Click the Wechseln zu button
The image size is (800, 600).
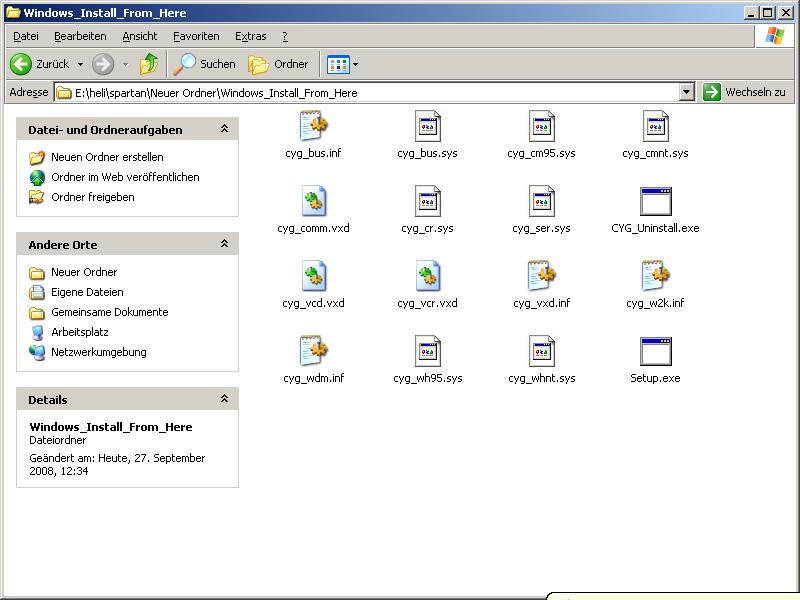click(x=745, y=92)
